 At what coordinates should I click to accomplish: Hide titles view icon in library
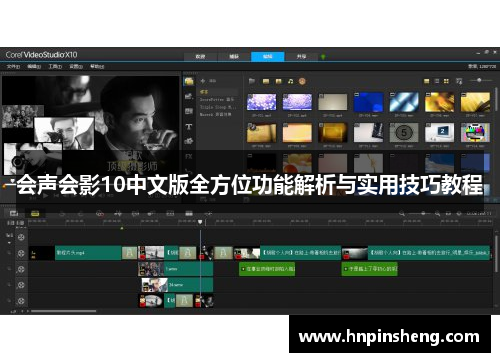pyautogui.click(x=427, y=81)
